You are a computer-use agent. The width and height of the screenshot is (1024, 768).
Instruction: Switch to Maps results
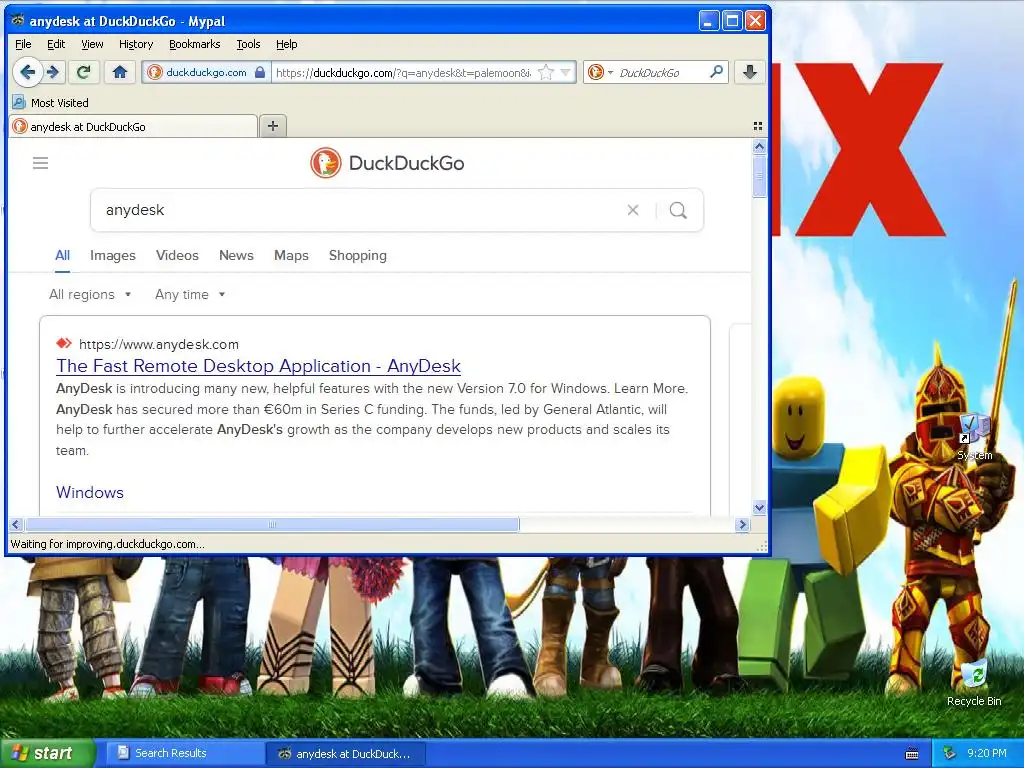(291, 255)
